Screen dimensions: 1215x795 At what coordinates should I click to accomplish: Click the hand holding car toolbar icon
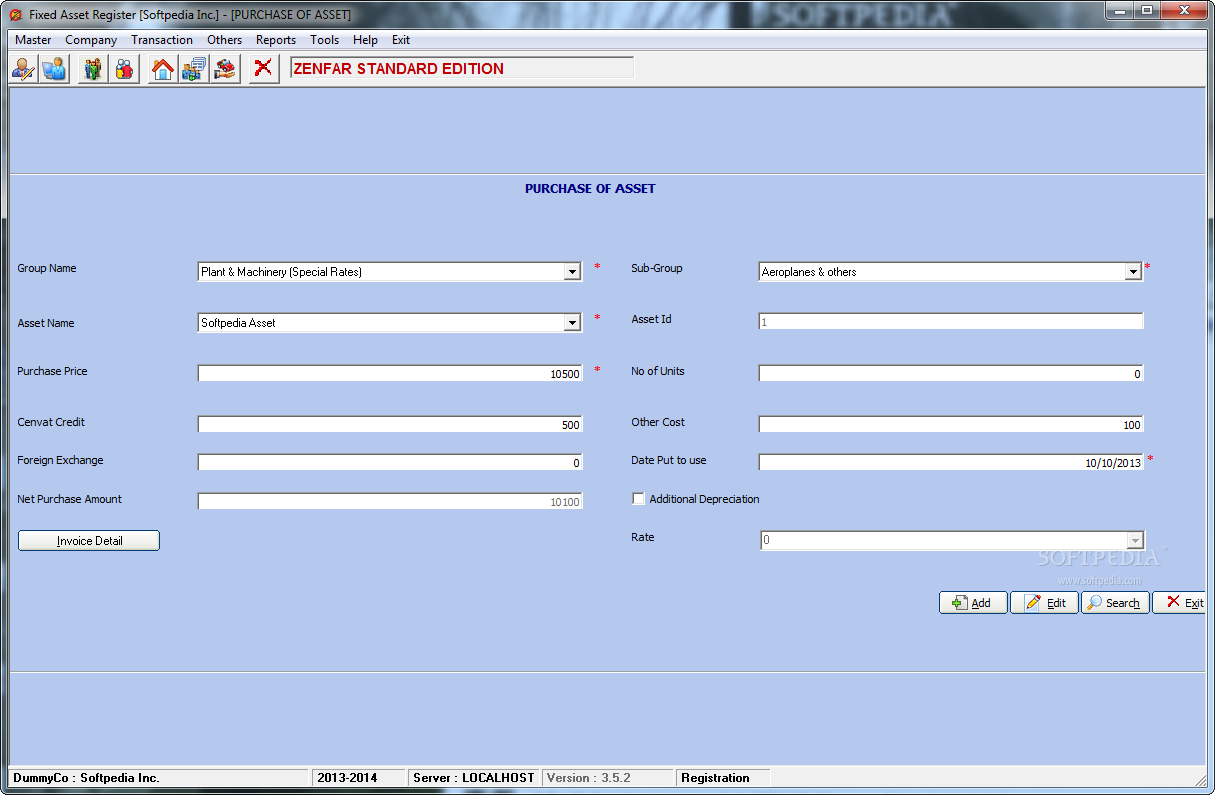(225, 69)
